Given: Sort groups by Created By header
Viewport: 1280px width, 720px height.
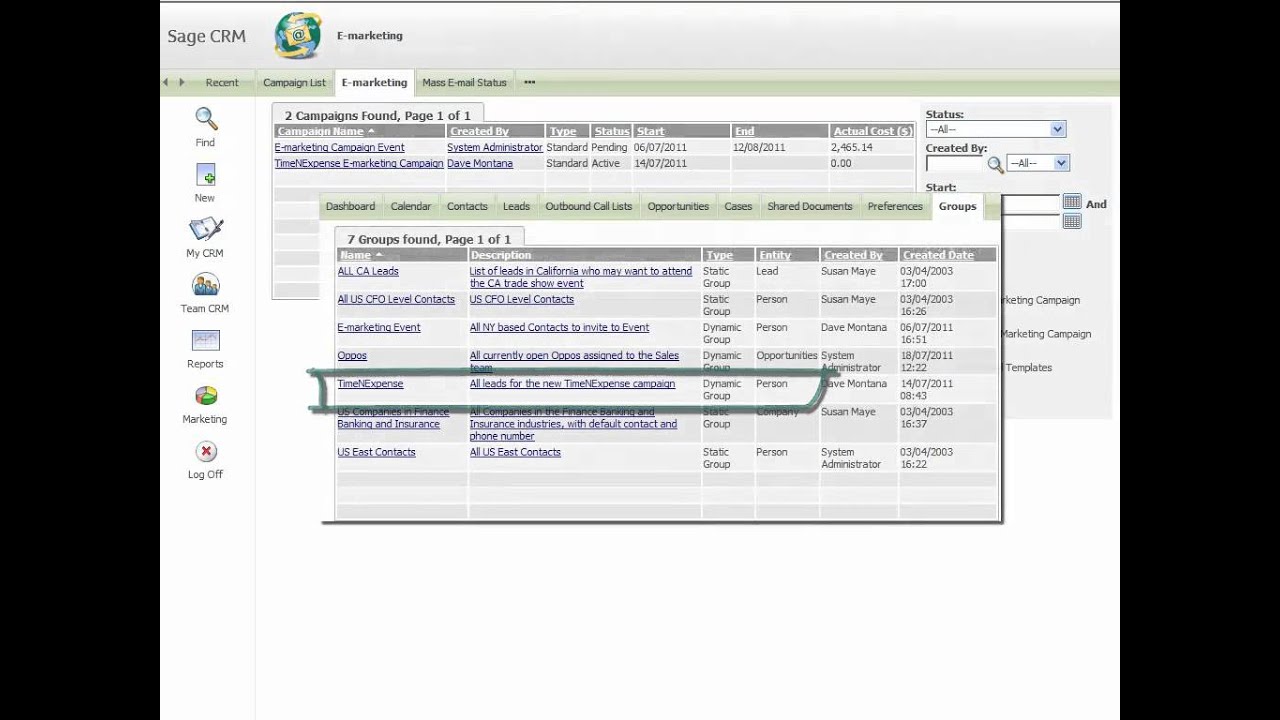Looking at the screenshot, I should point(853,255).
